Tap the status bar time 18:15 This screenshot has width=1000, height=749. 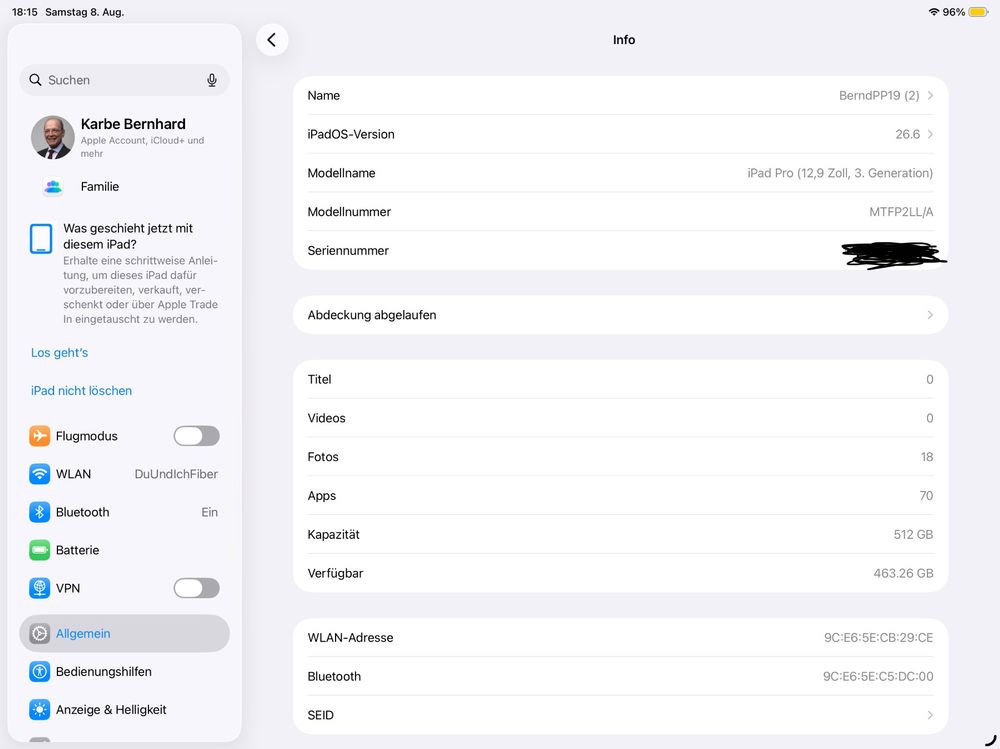pyautogui.click(x=25, y=12)
